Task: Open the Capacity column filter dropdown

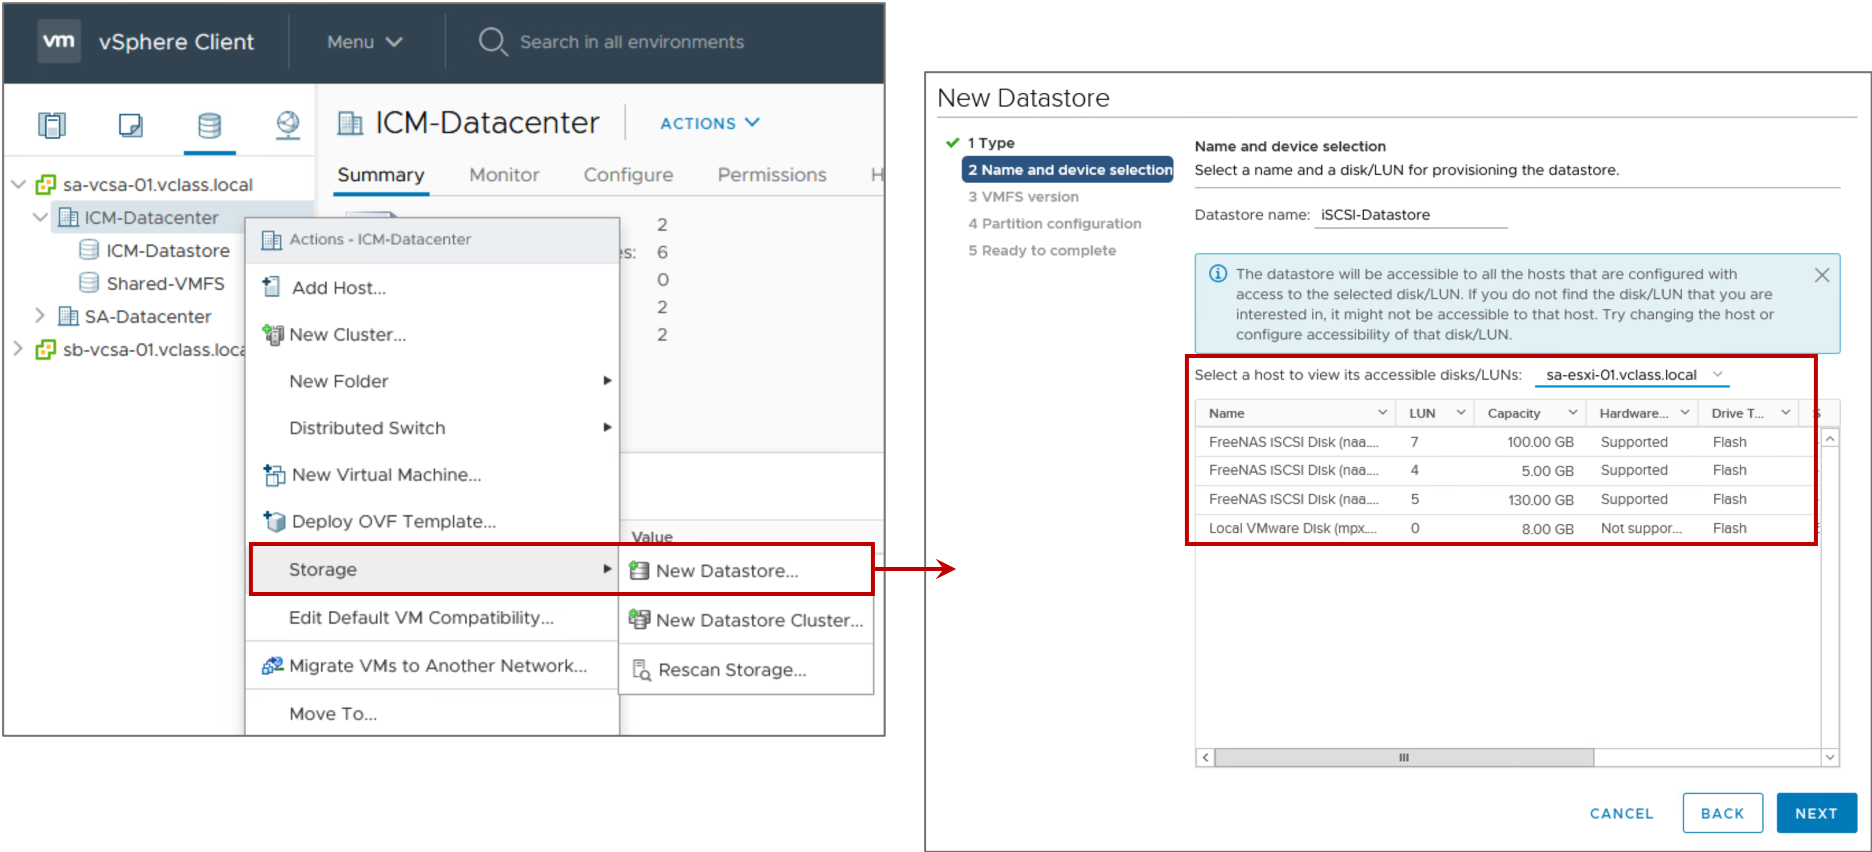Action: 1572,412
